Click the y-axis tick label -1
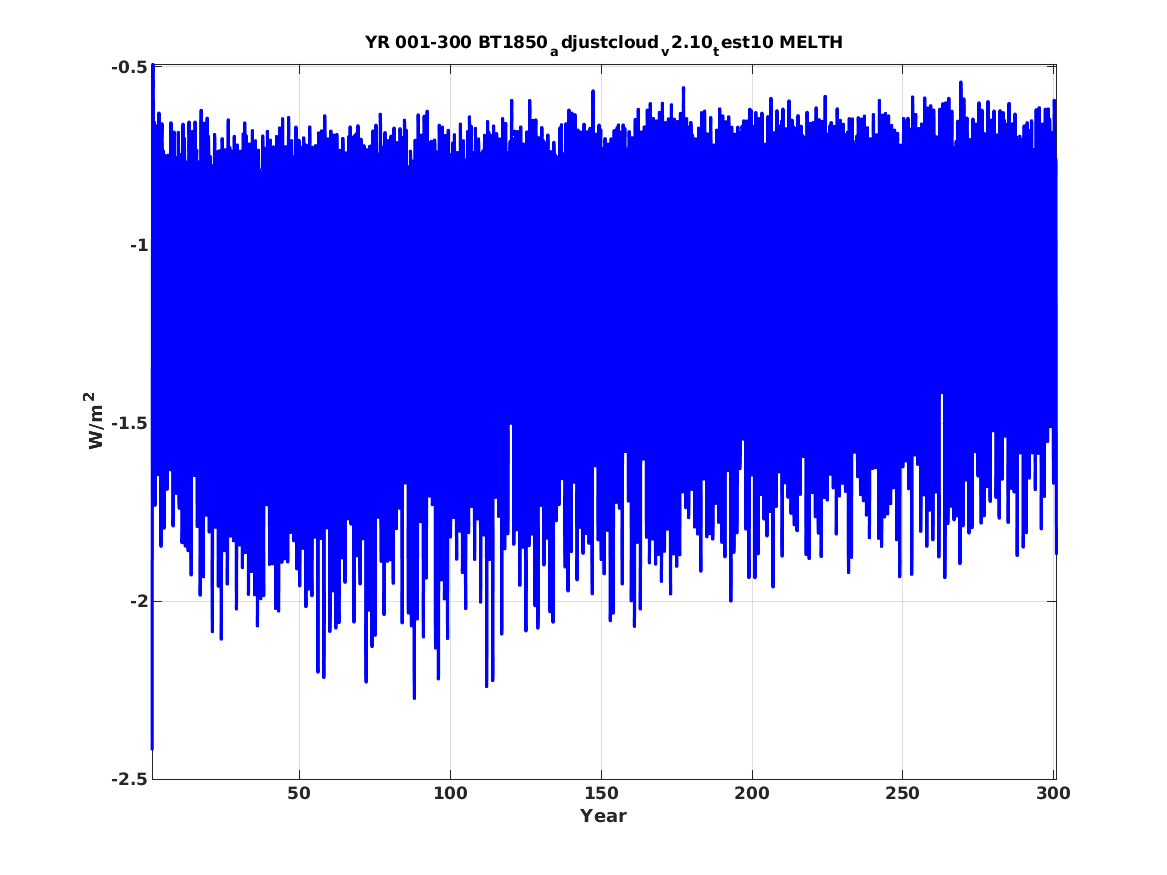This screenshot has width=1167, height=875. click(138, 245)
